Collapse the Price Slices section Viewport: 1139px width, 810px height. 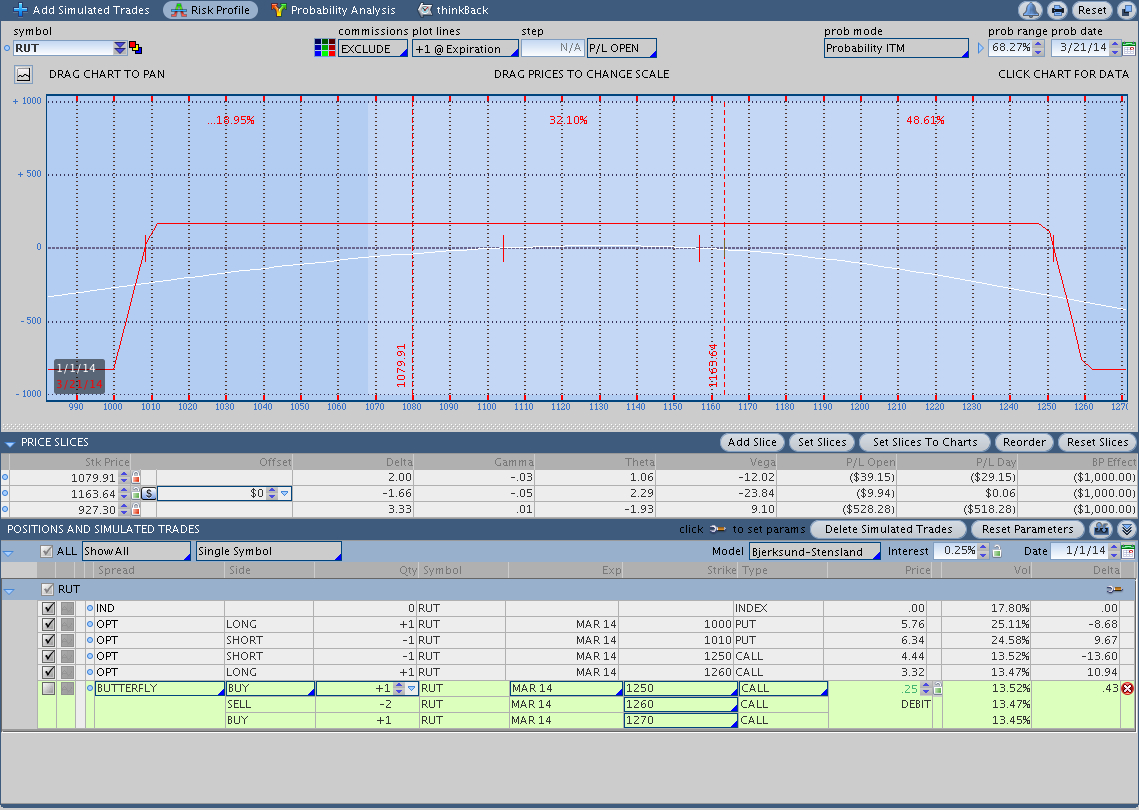click(9, 442)
